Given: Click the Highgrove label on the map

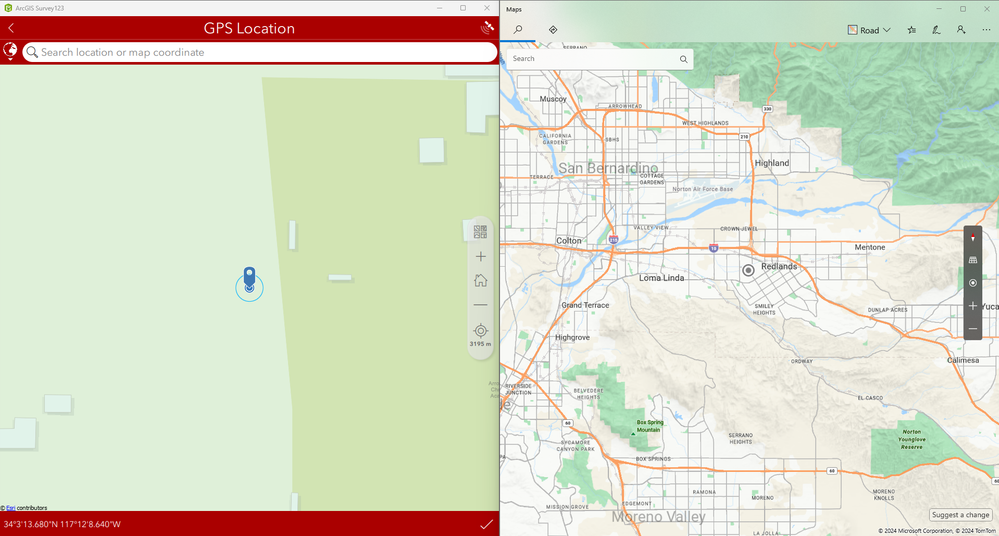Looking at the screenshot, I should point(572,338).
